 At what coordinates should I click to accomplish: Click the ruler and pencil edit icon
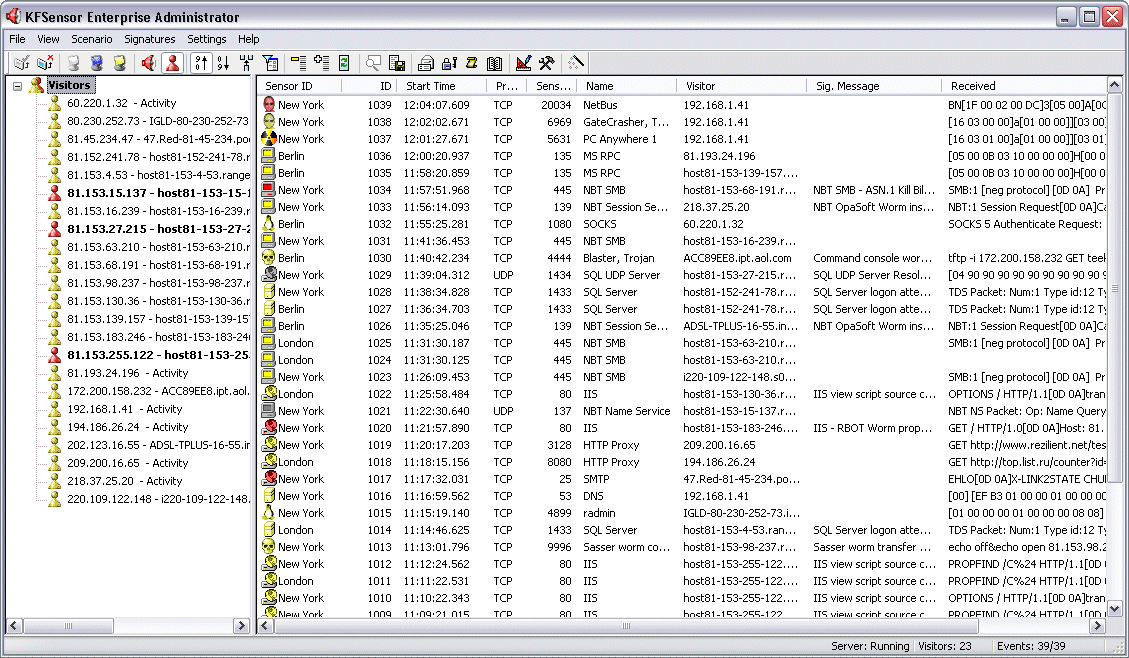(x=523, y=63)
